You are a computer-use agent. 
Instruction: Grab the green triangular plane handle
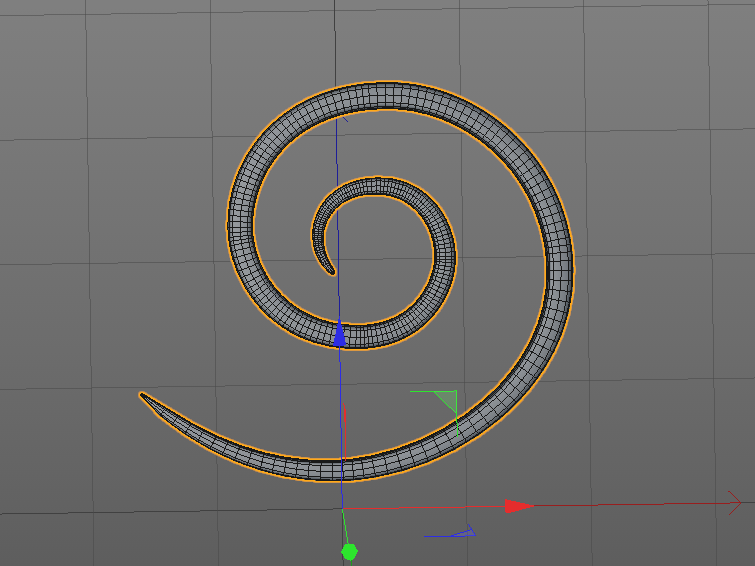(447, 400)
